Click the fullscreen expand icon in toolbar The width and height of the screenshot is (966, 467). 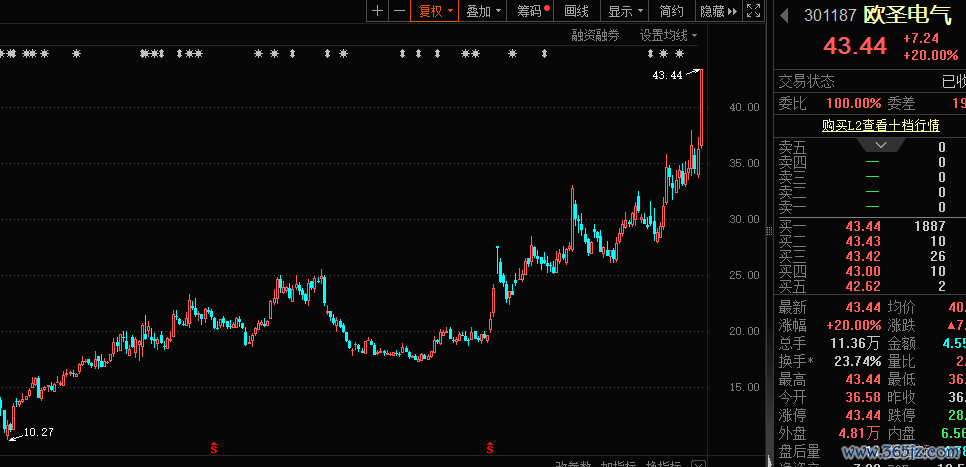pos(754,11)
